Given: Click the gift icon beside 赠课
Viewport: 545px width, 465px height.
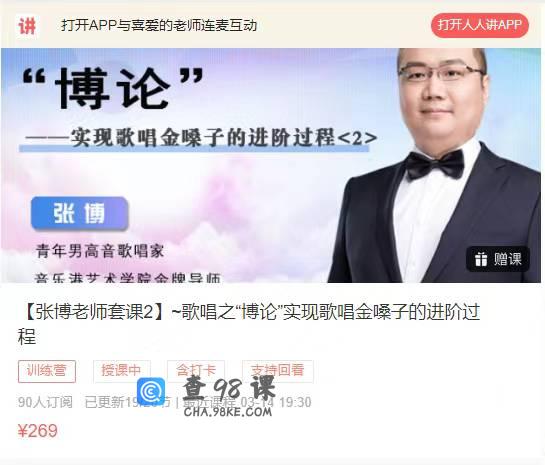Looking at the screenshot, I should 481,259.
